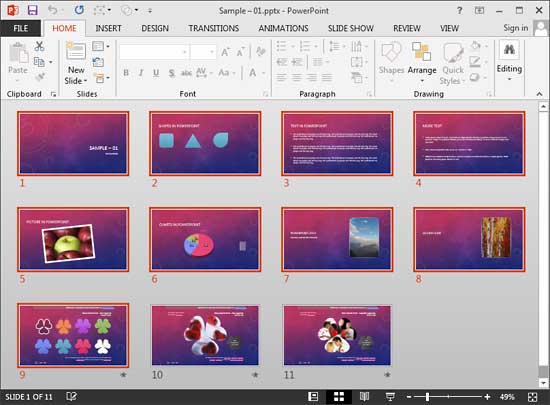Open the SLIDE SHOW tab
The image size is (550, 405).
tap(350, 28)
